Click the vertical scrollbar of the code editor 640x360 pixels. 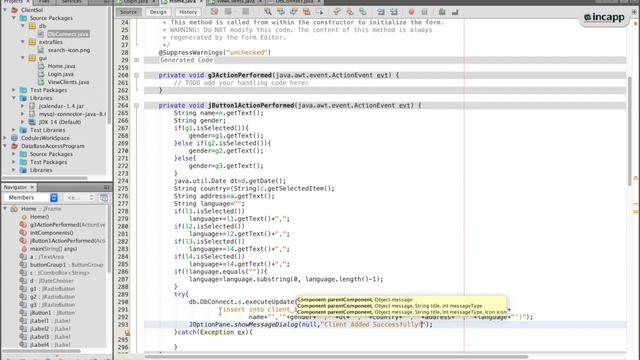click(x=629, y=131)
